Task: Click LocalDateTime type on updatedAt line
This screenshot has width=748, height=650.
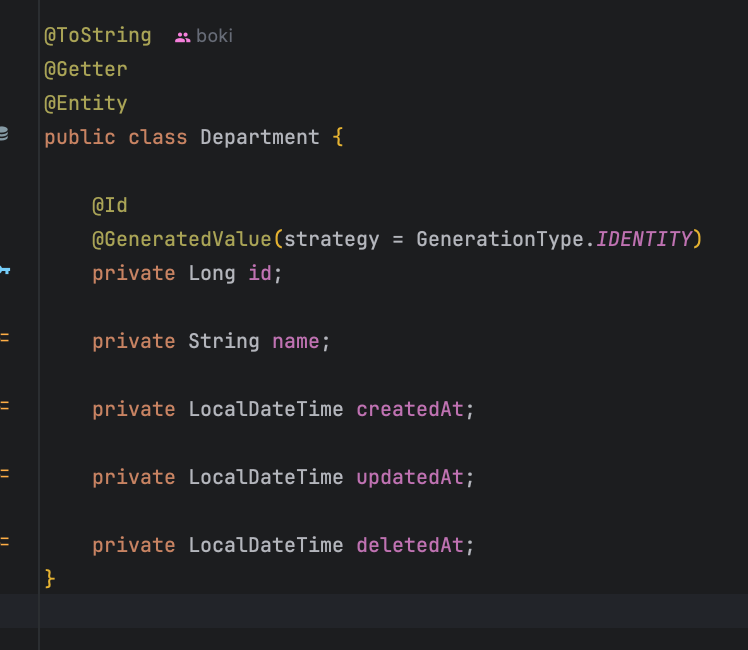Action: (x=266, y=477)
